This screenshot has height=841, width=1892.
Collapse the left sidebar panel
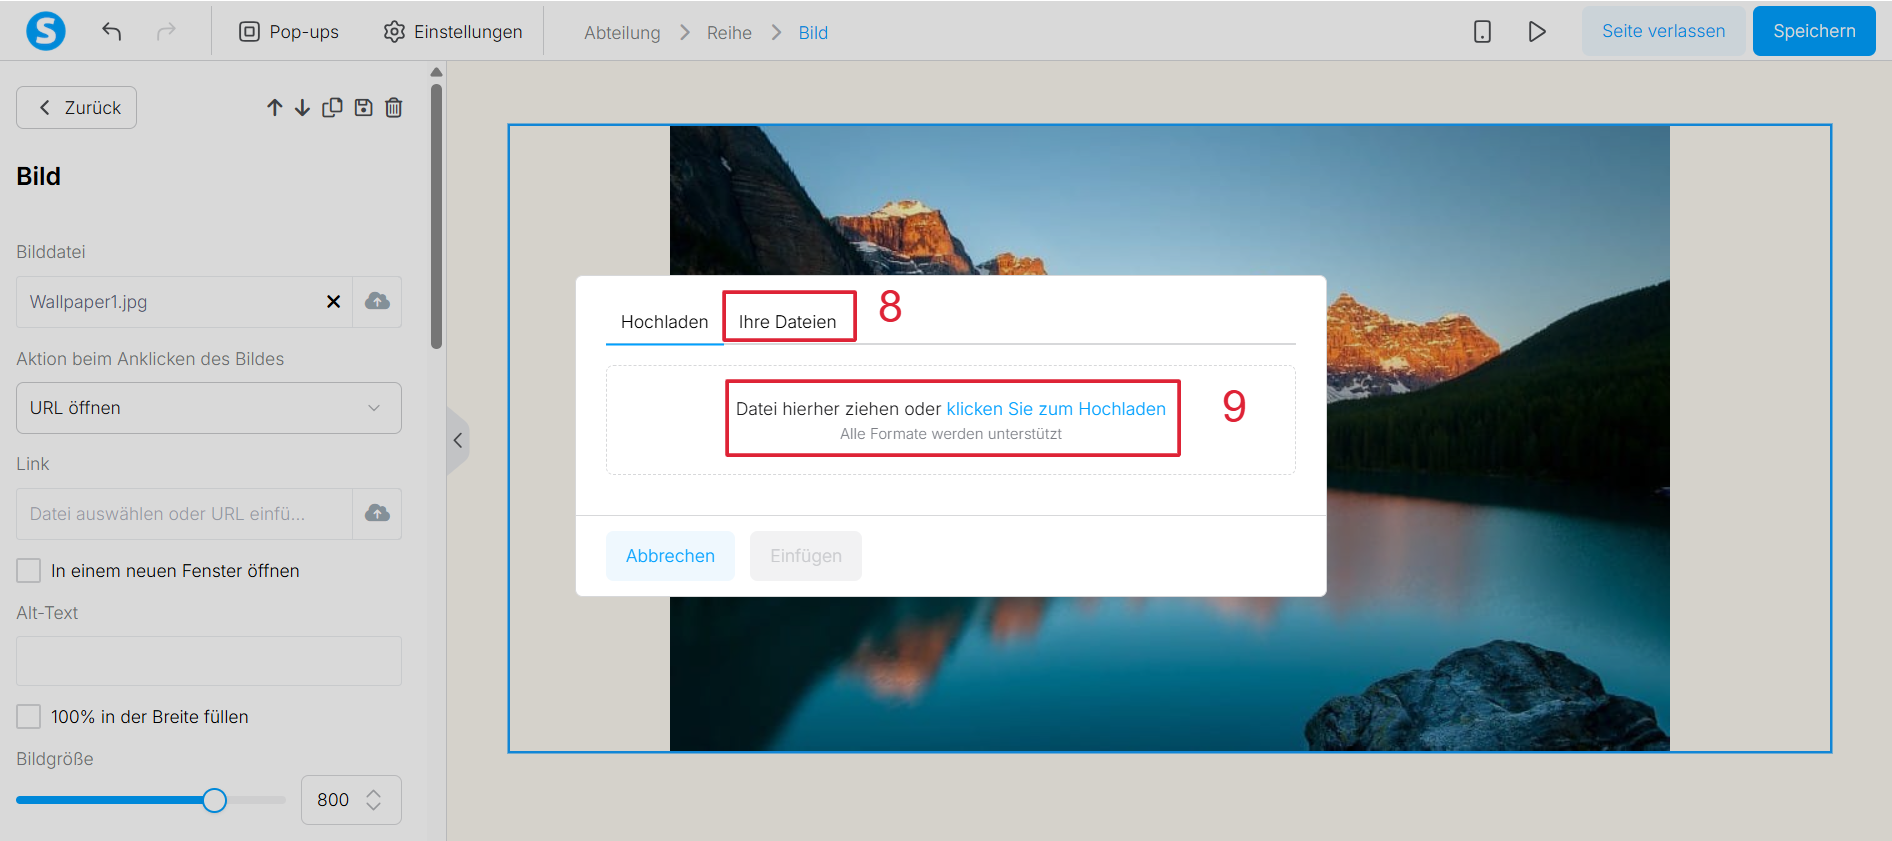point(458,440)
